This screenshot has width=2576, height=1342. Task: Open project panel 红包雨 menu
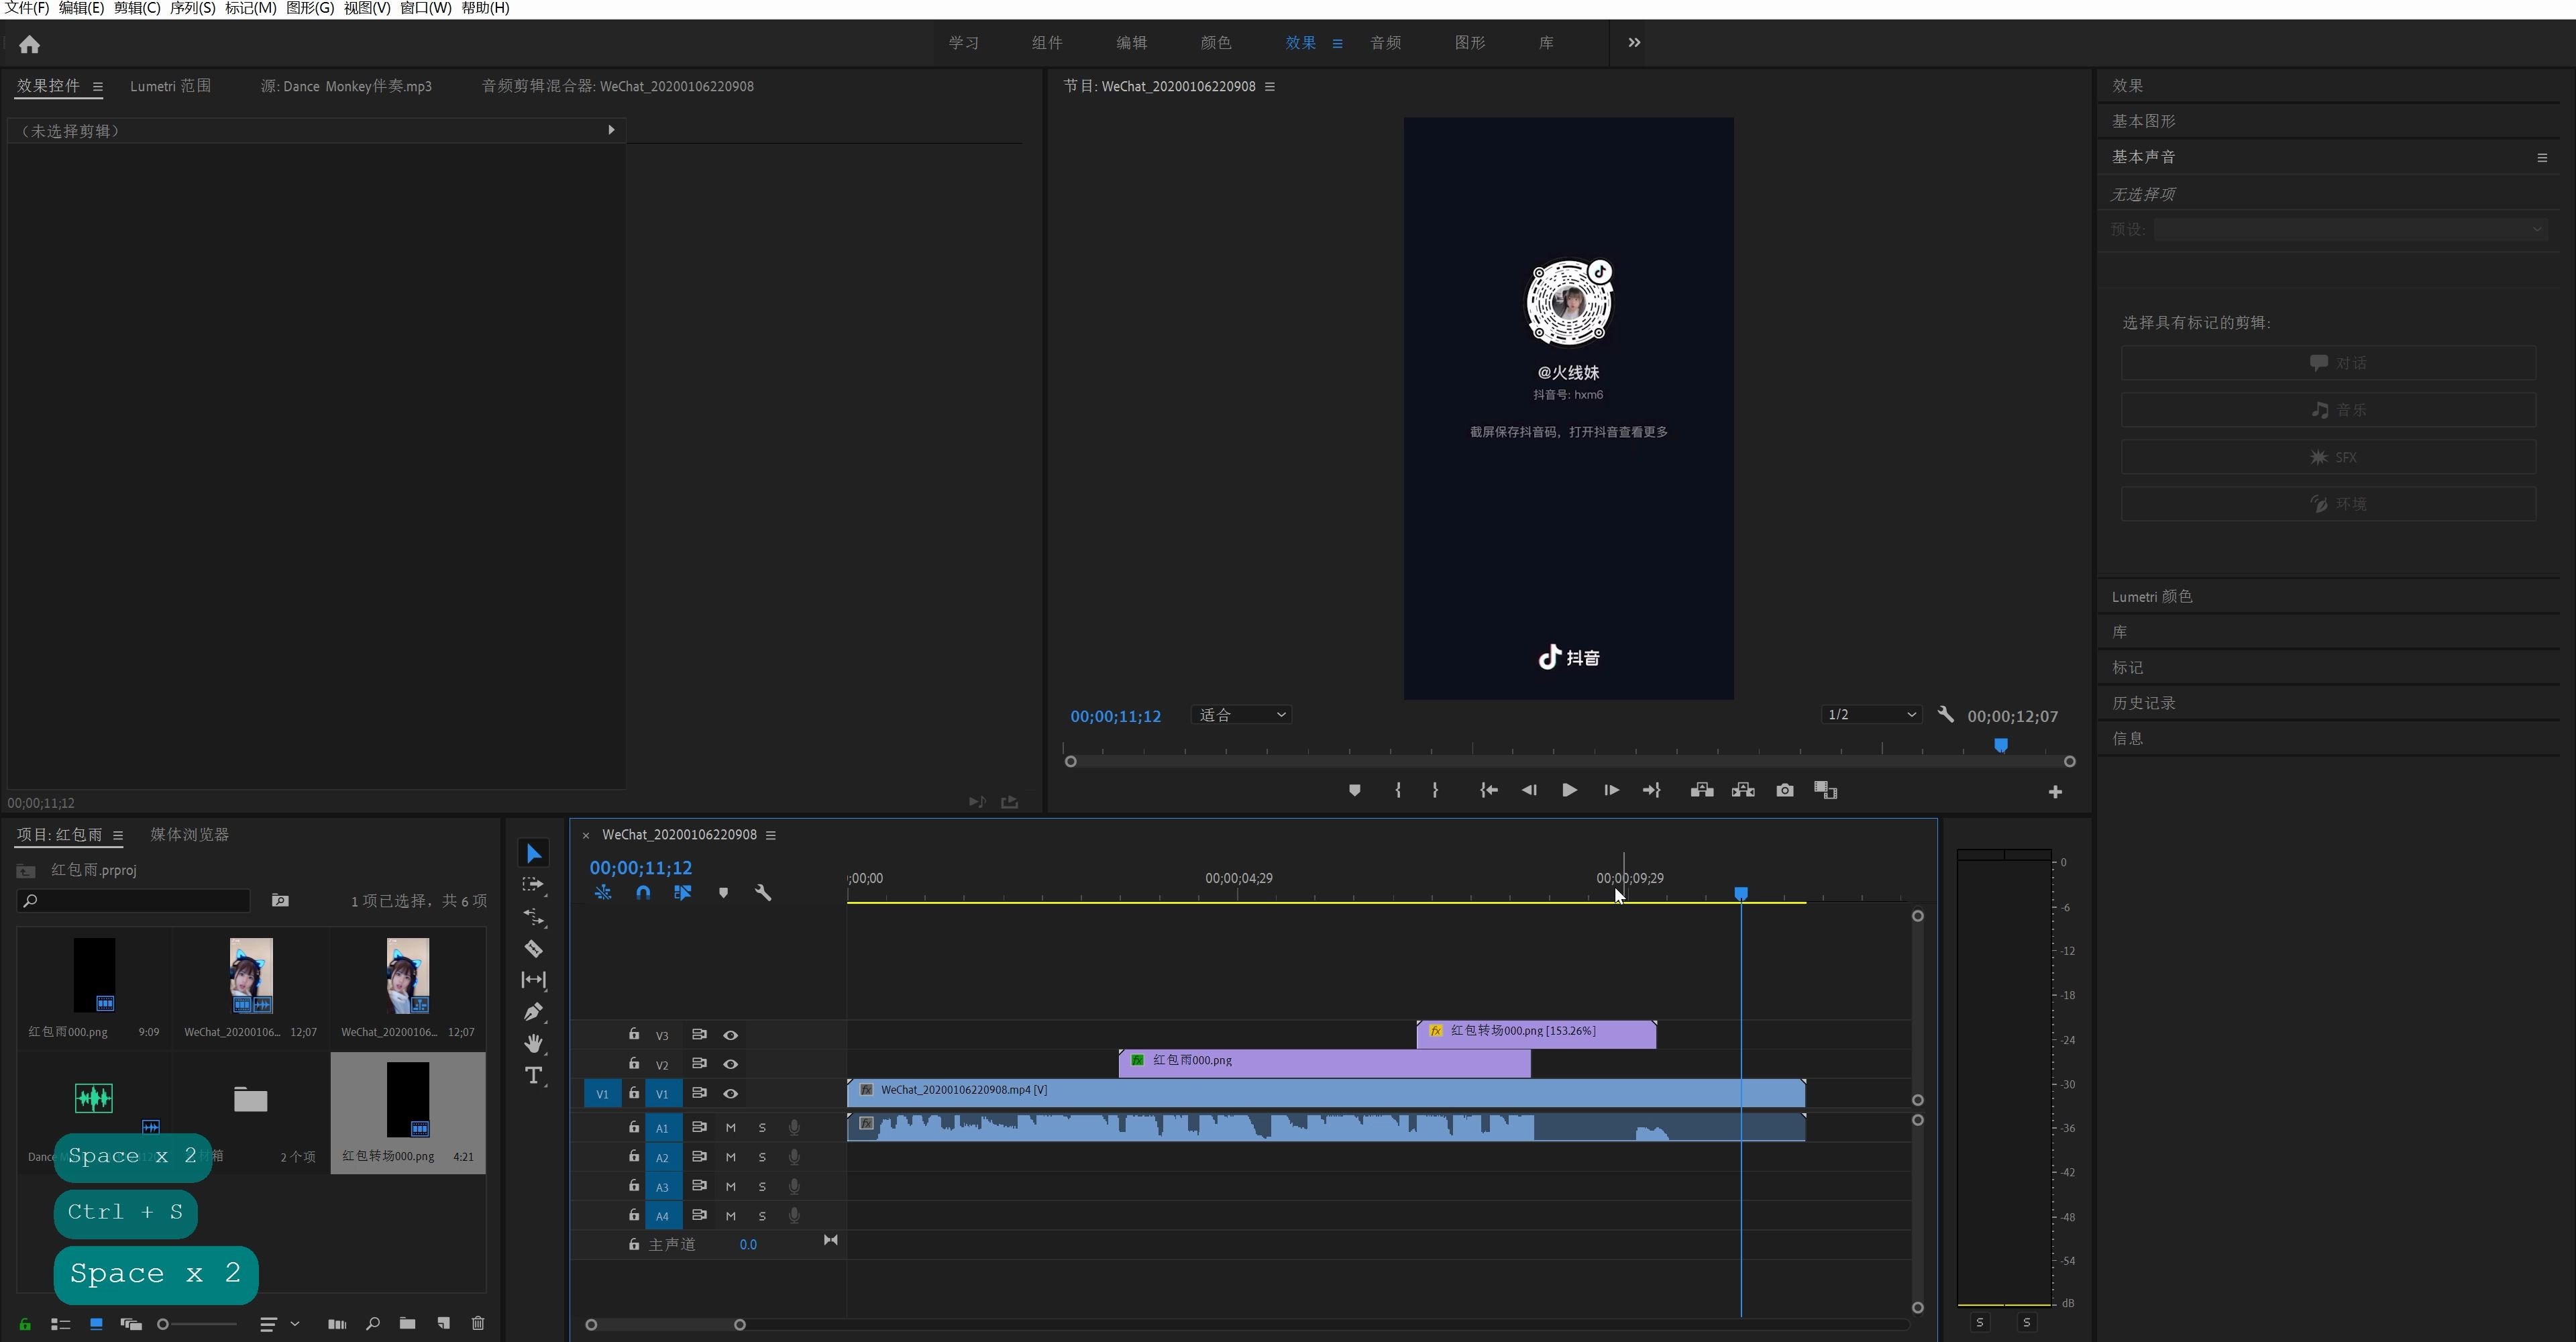(117, 835)
